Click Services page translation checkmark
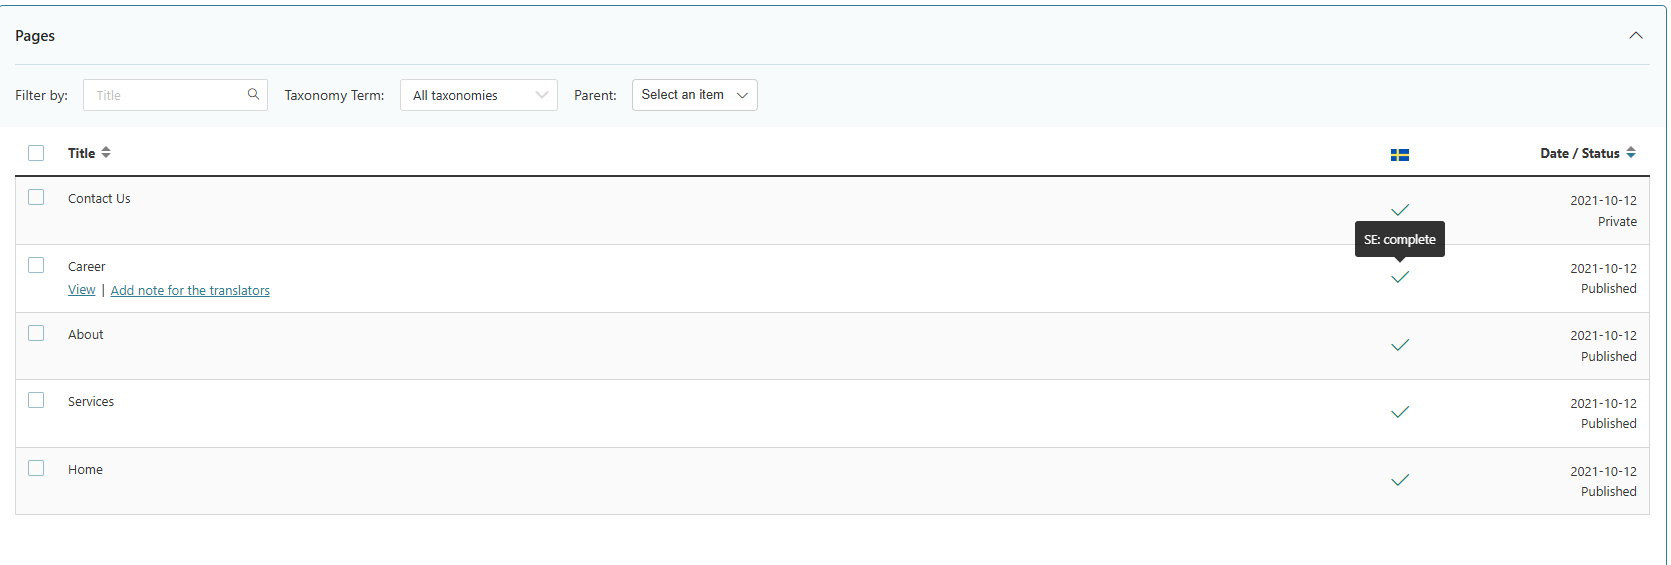 (1399, 412)
